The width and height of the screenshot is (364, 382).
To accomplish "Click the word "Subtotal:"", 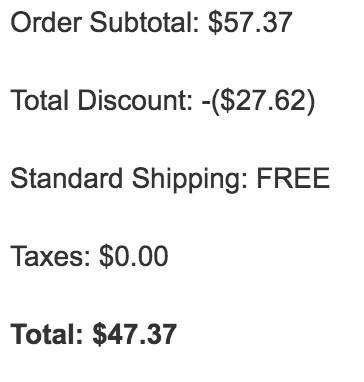I will (145, 22).
